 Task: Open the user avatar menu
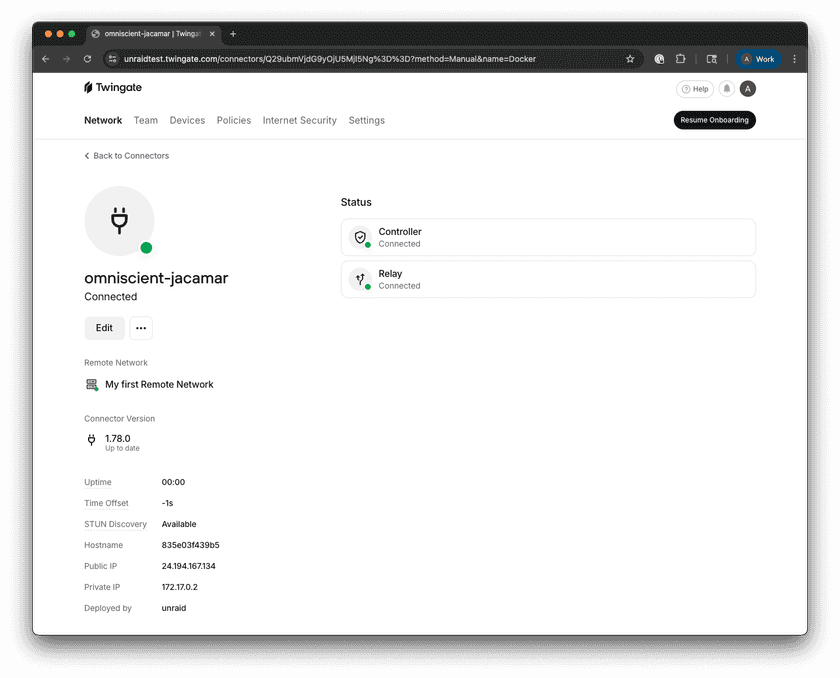pos(748,89)
